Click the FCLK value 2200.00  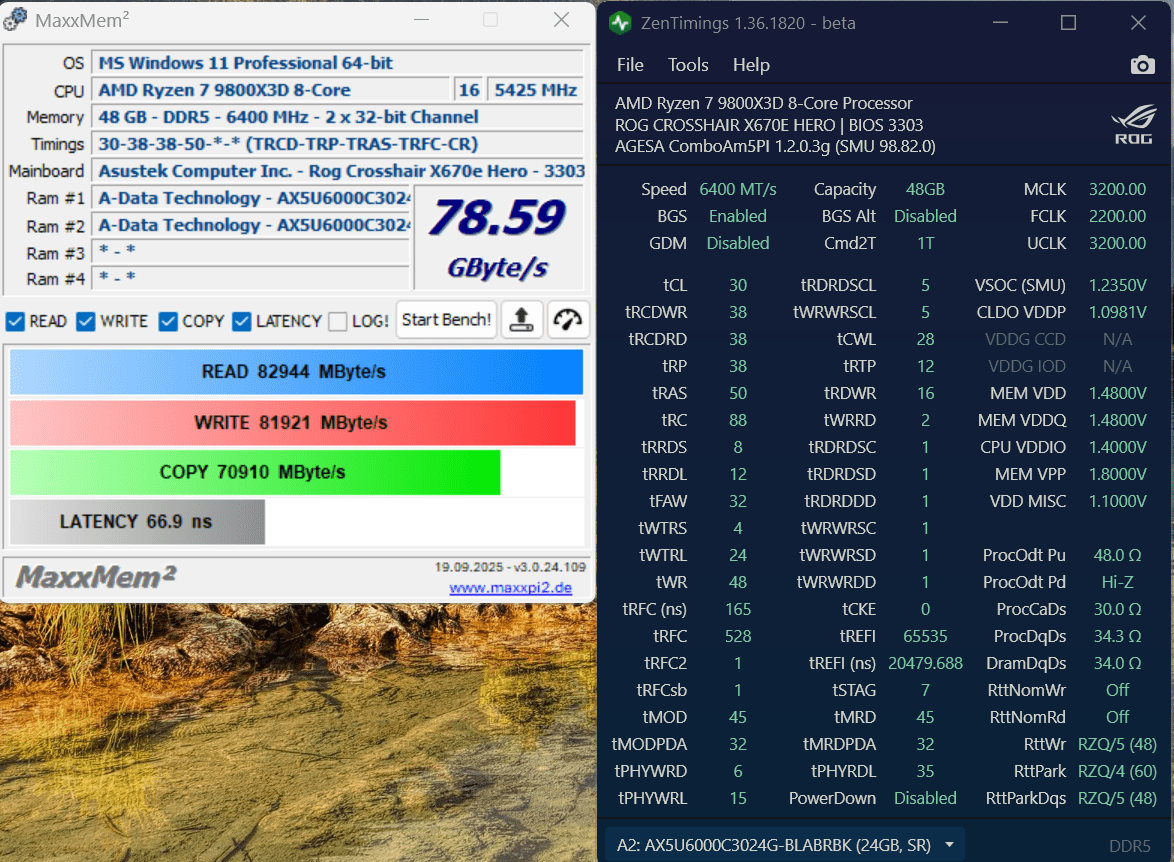pyautogui.click(x=1117, y=216)
